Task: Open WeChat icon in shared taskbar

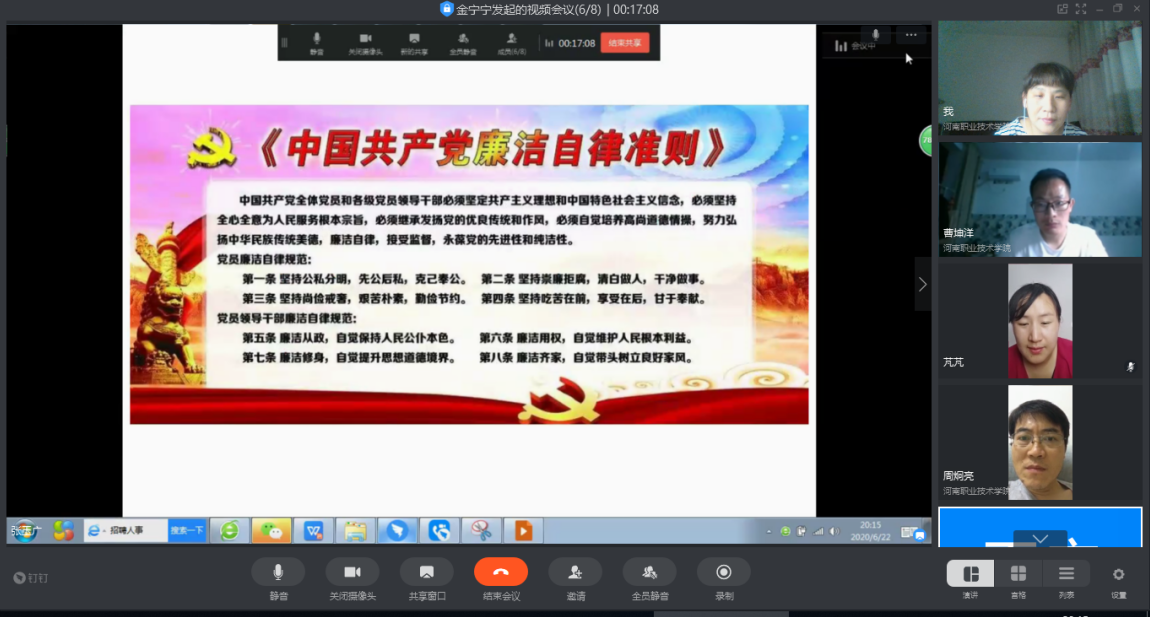Action: coord(271,530)
